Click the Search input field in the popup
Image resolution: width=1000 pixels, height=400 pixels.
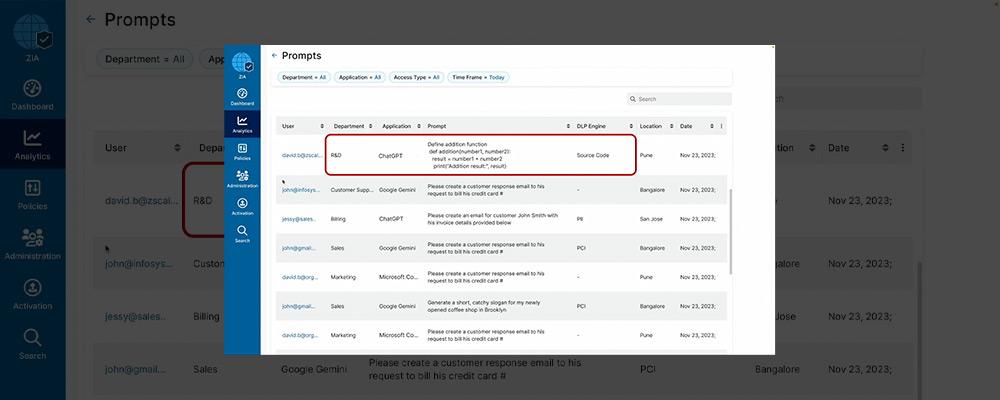coord(679,99)
